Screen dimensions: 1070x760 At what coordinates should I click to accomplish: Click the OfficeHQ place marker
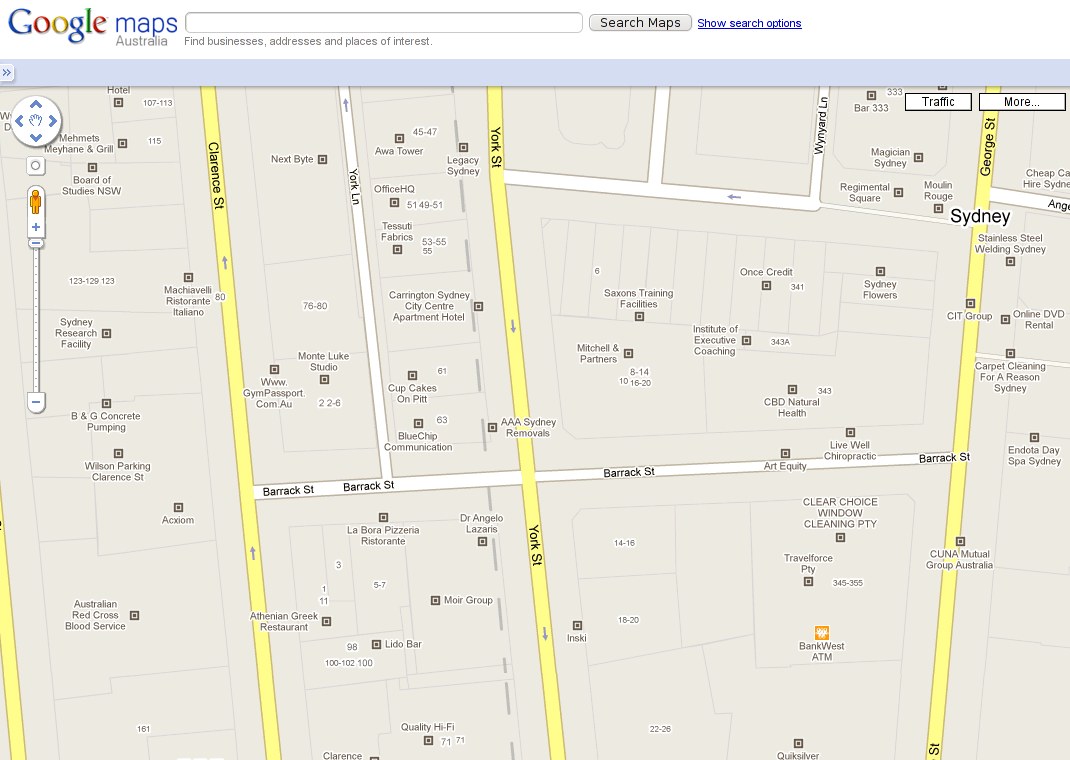pos(394,203)
